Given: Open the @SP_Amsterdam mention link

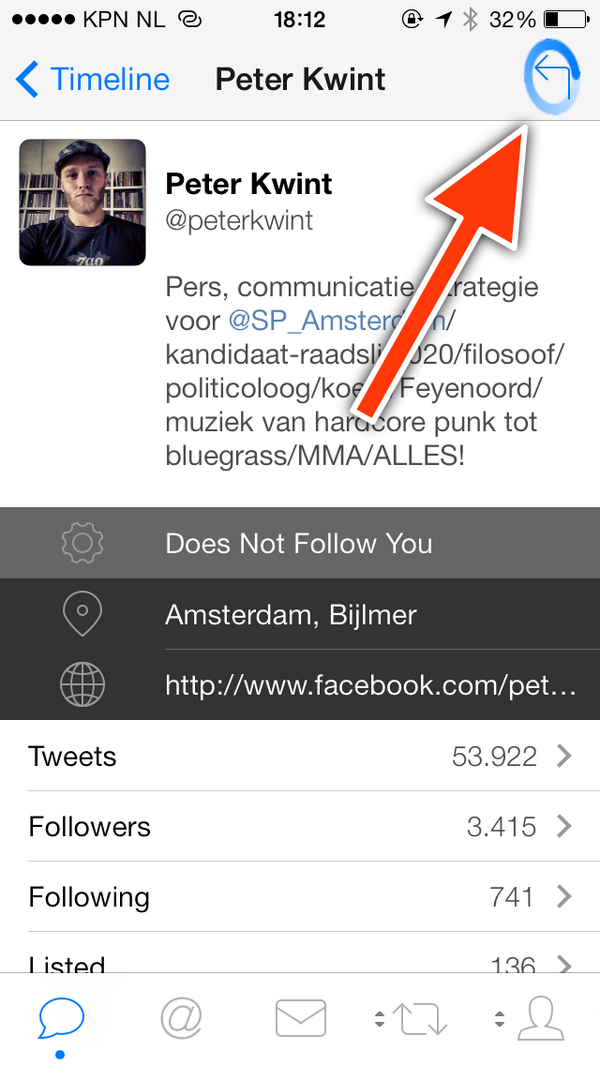Looking at the screenshot, I should (x=337, y=321).
